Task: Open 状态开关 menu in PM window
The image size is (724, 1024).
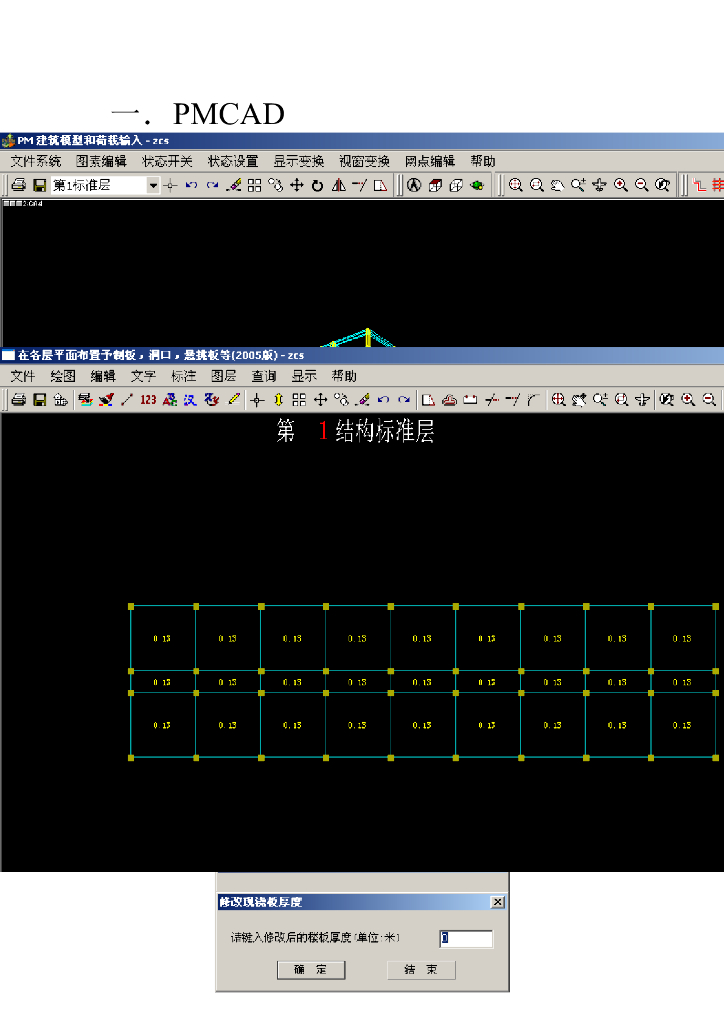Action: pos(167,161)
